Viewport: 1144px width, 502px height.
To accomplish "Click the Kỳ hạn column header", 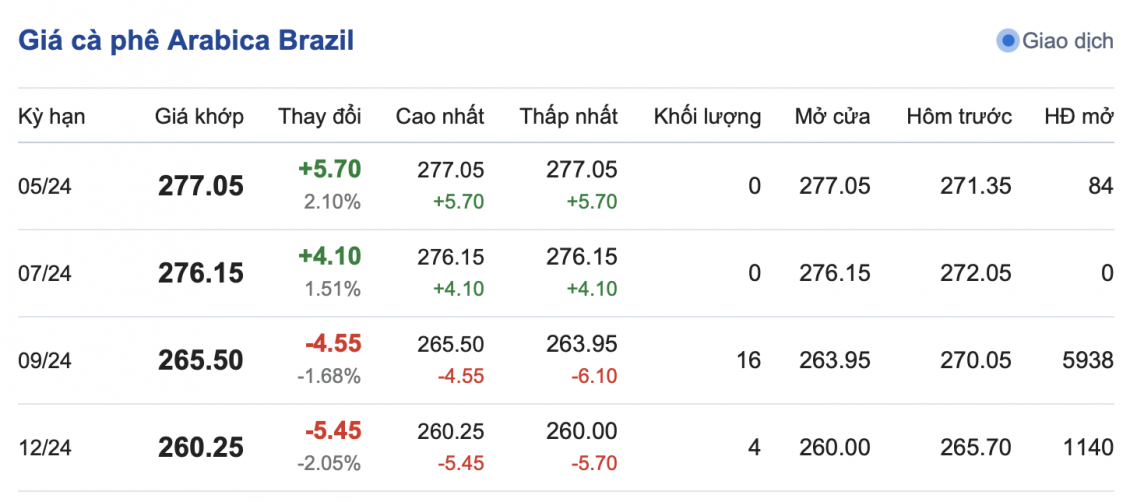I will click(52, 116).
